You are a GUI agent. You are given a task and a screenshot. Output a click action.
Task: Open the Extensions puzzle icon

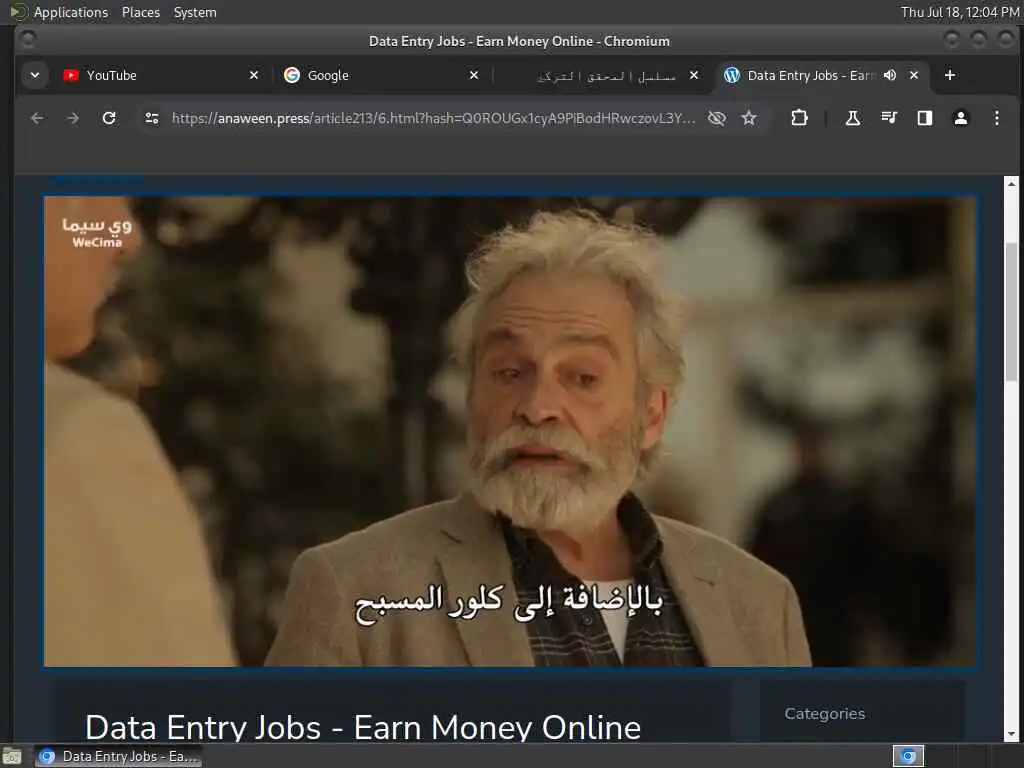pos(799,118)
